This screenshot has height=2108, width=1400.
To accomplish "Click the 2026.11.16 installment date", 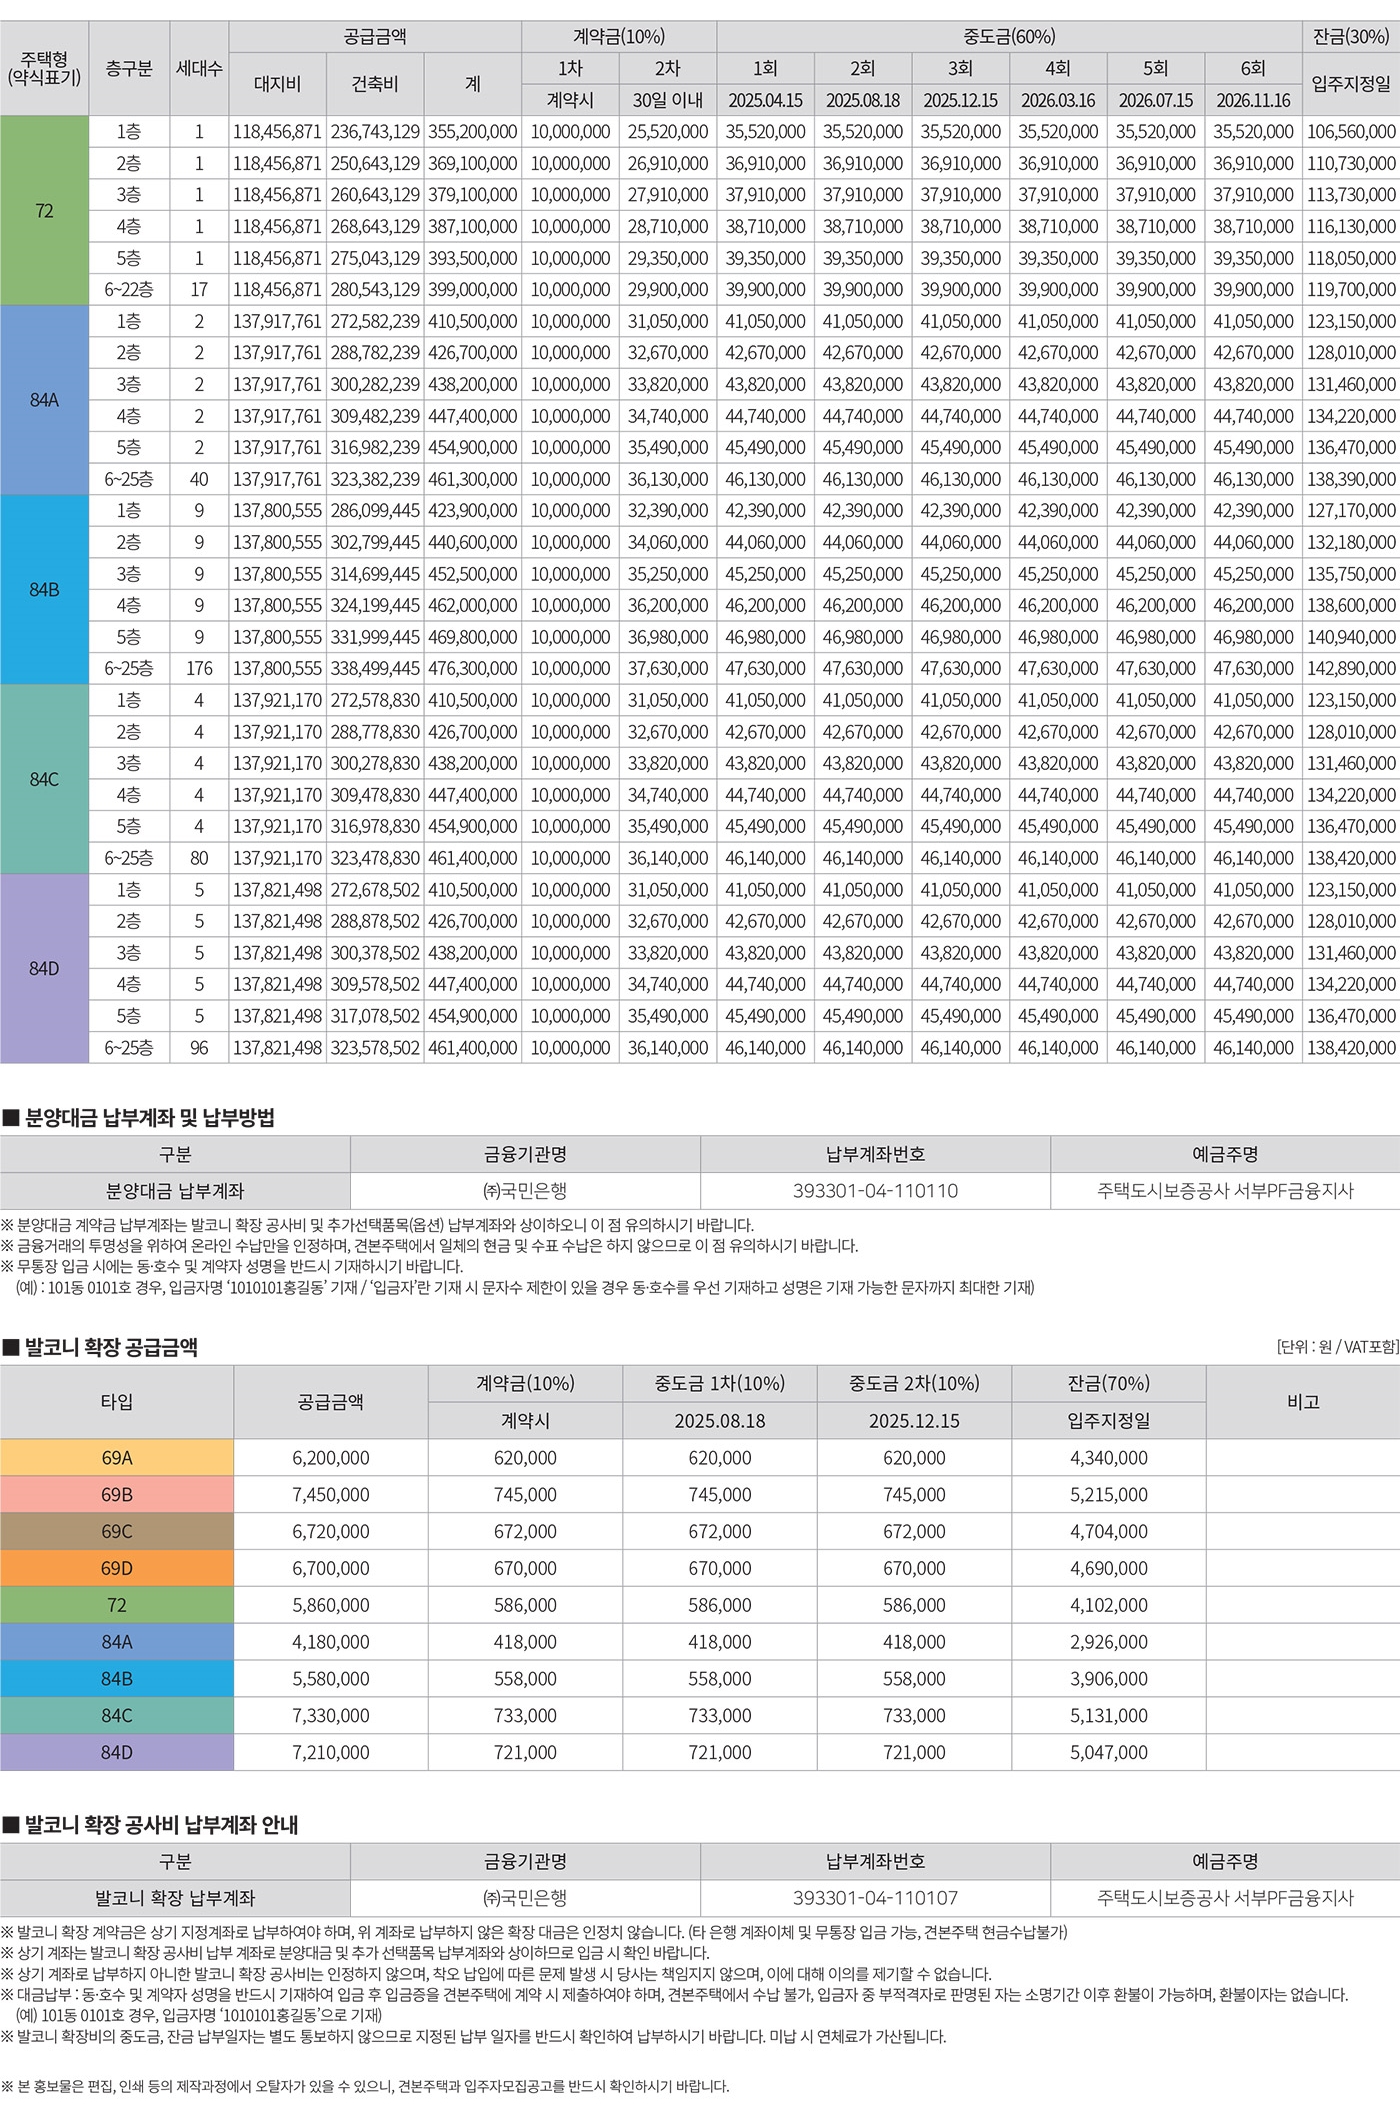I will pyautogui.click(x=1253, y=100).
